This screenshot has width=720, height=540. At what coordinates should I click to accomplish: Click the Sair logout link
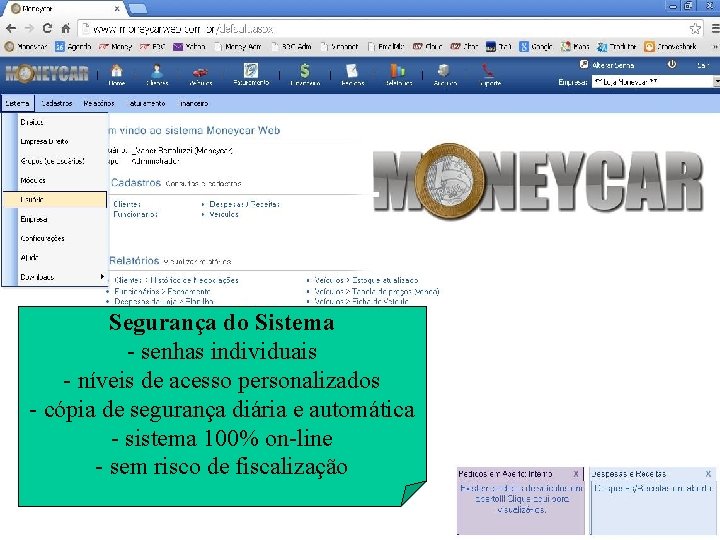click(703, 65)
